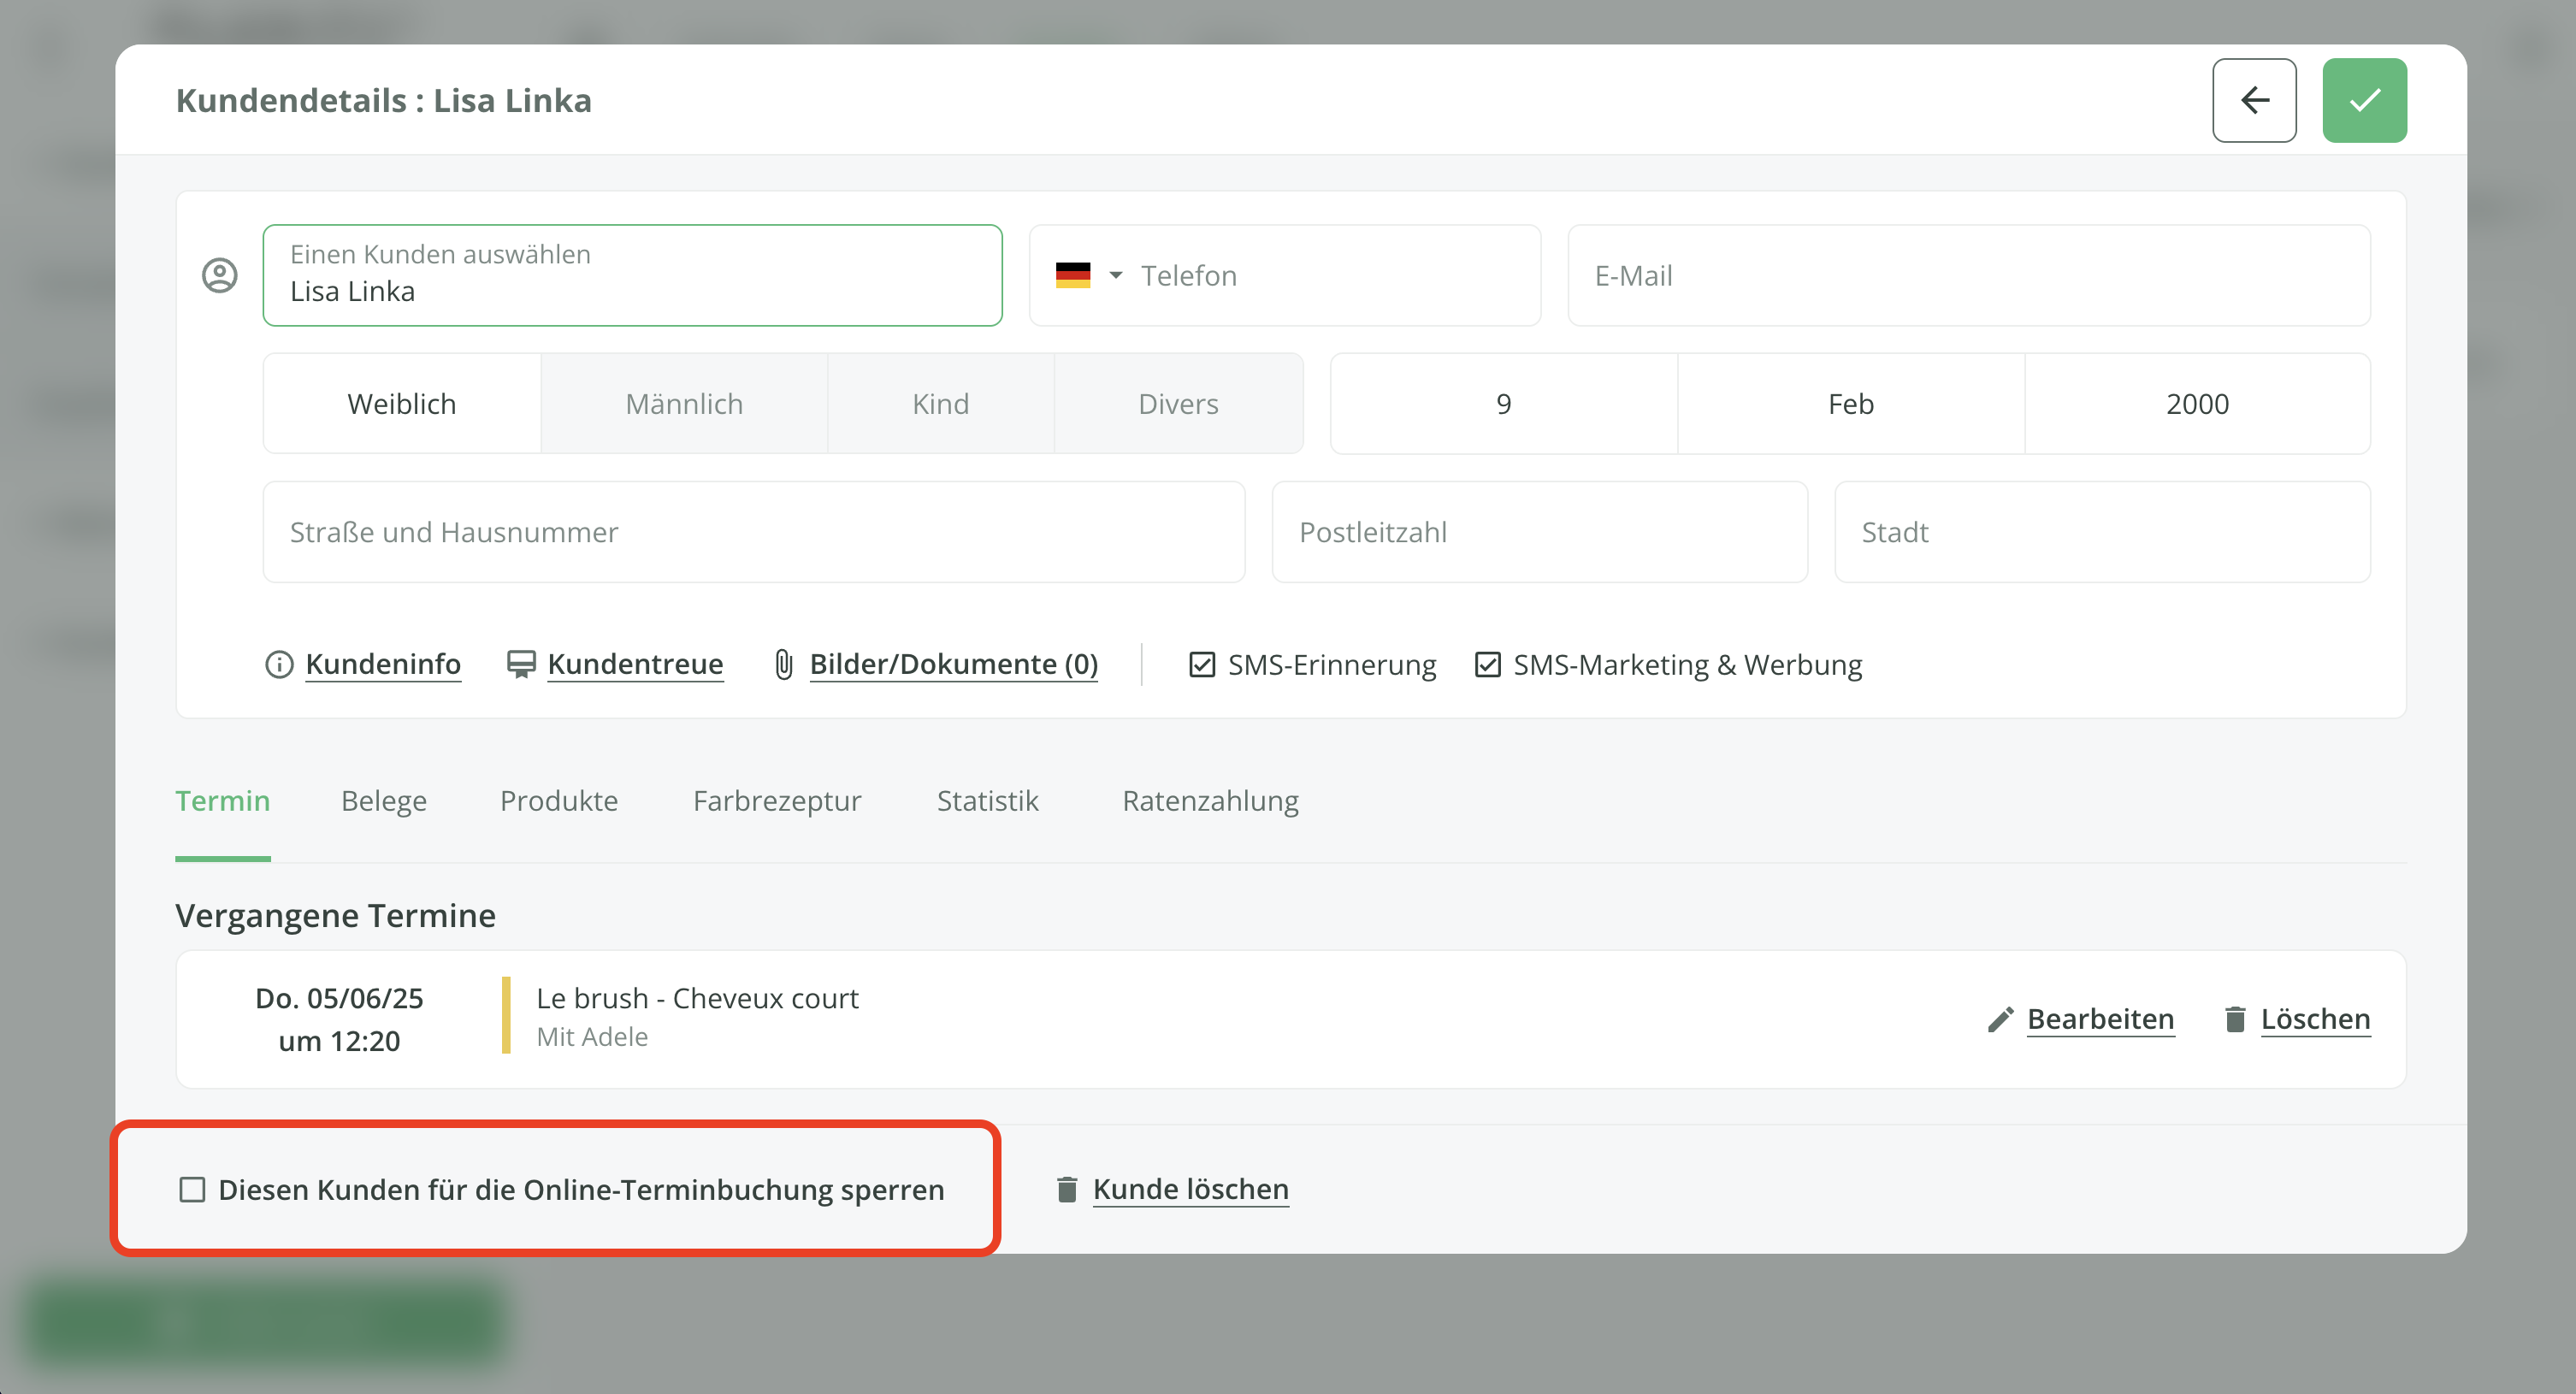Open the Farbrezeptur tab
2576x1394 pixels.
click(776, 801)
